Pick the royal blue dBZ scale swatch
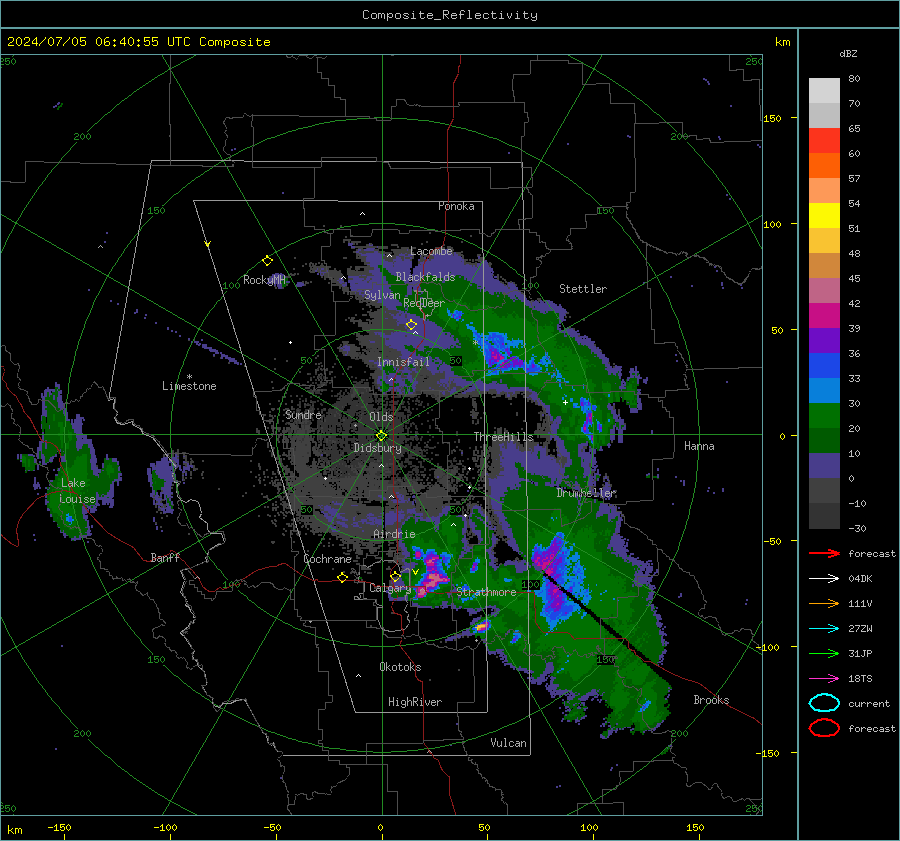Image resolution: width=900 pixels, height=841 pixels. (x=824, y=366)
